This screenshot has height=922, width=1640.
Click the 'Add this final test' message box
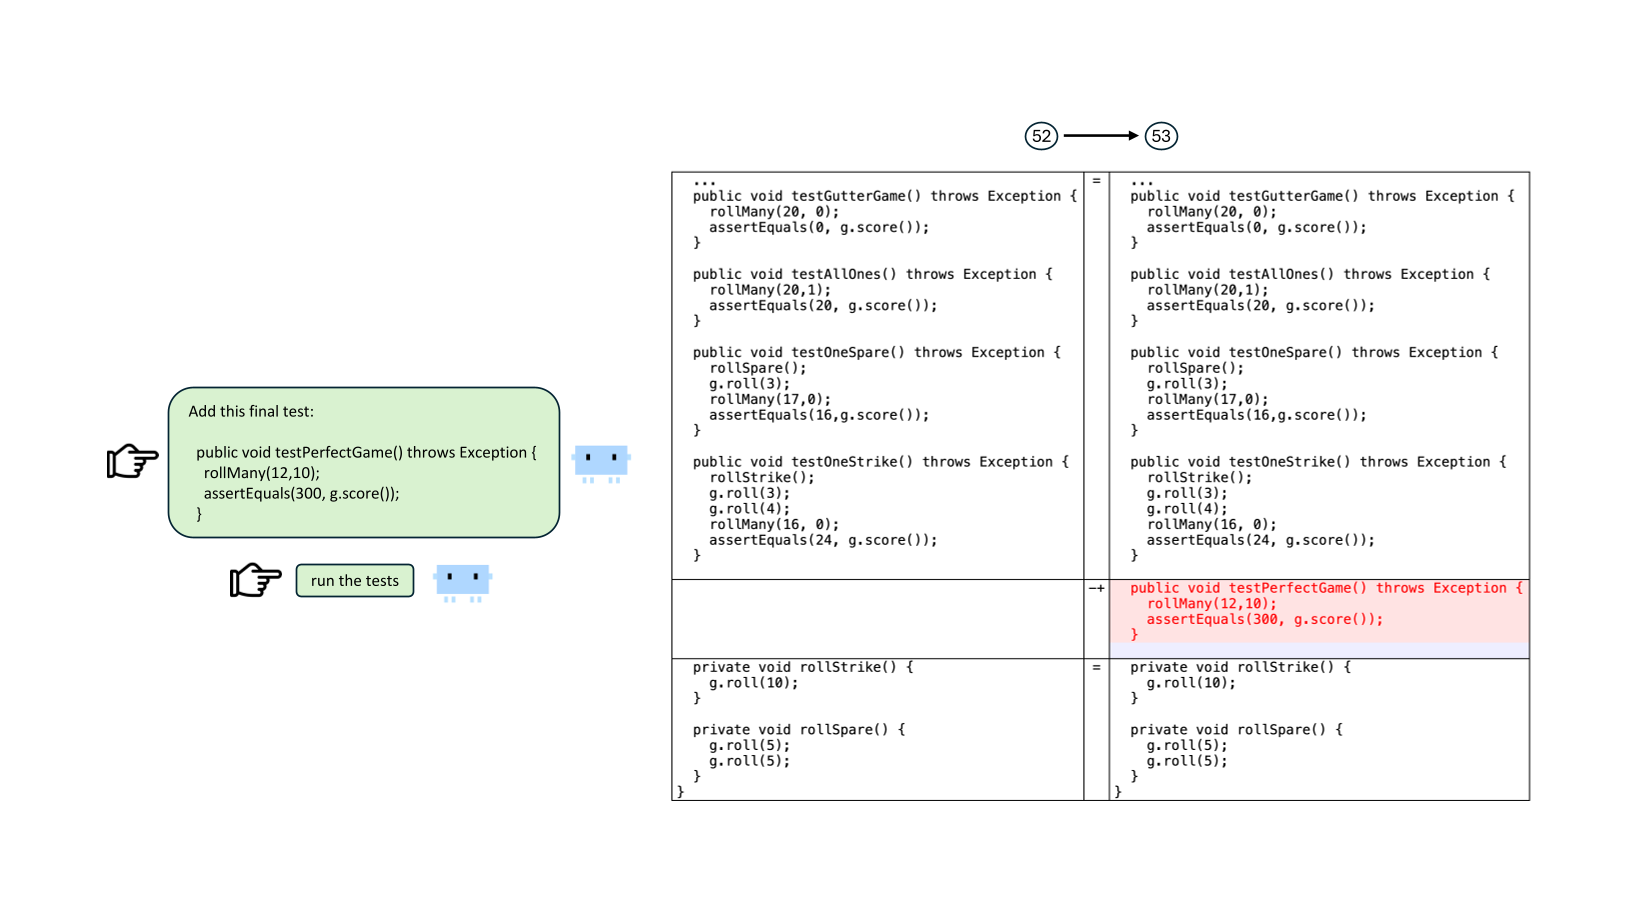[363, 462]
